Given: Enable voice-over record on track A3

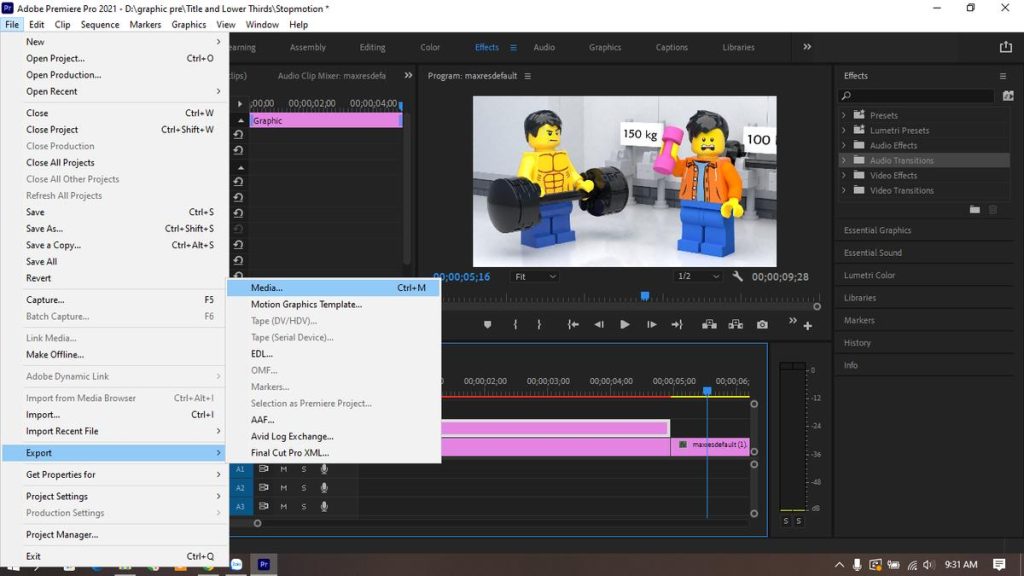Looking at the screenshot, I should 324,506.
